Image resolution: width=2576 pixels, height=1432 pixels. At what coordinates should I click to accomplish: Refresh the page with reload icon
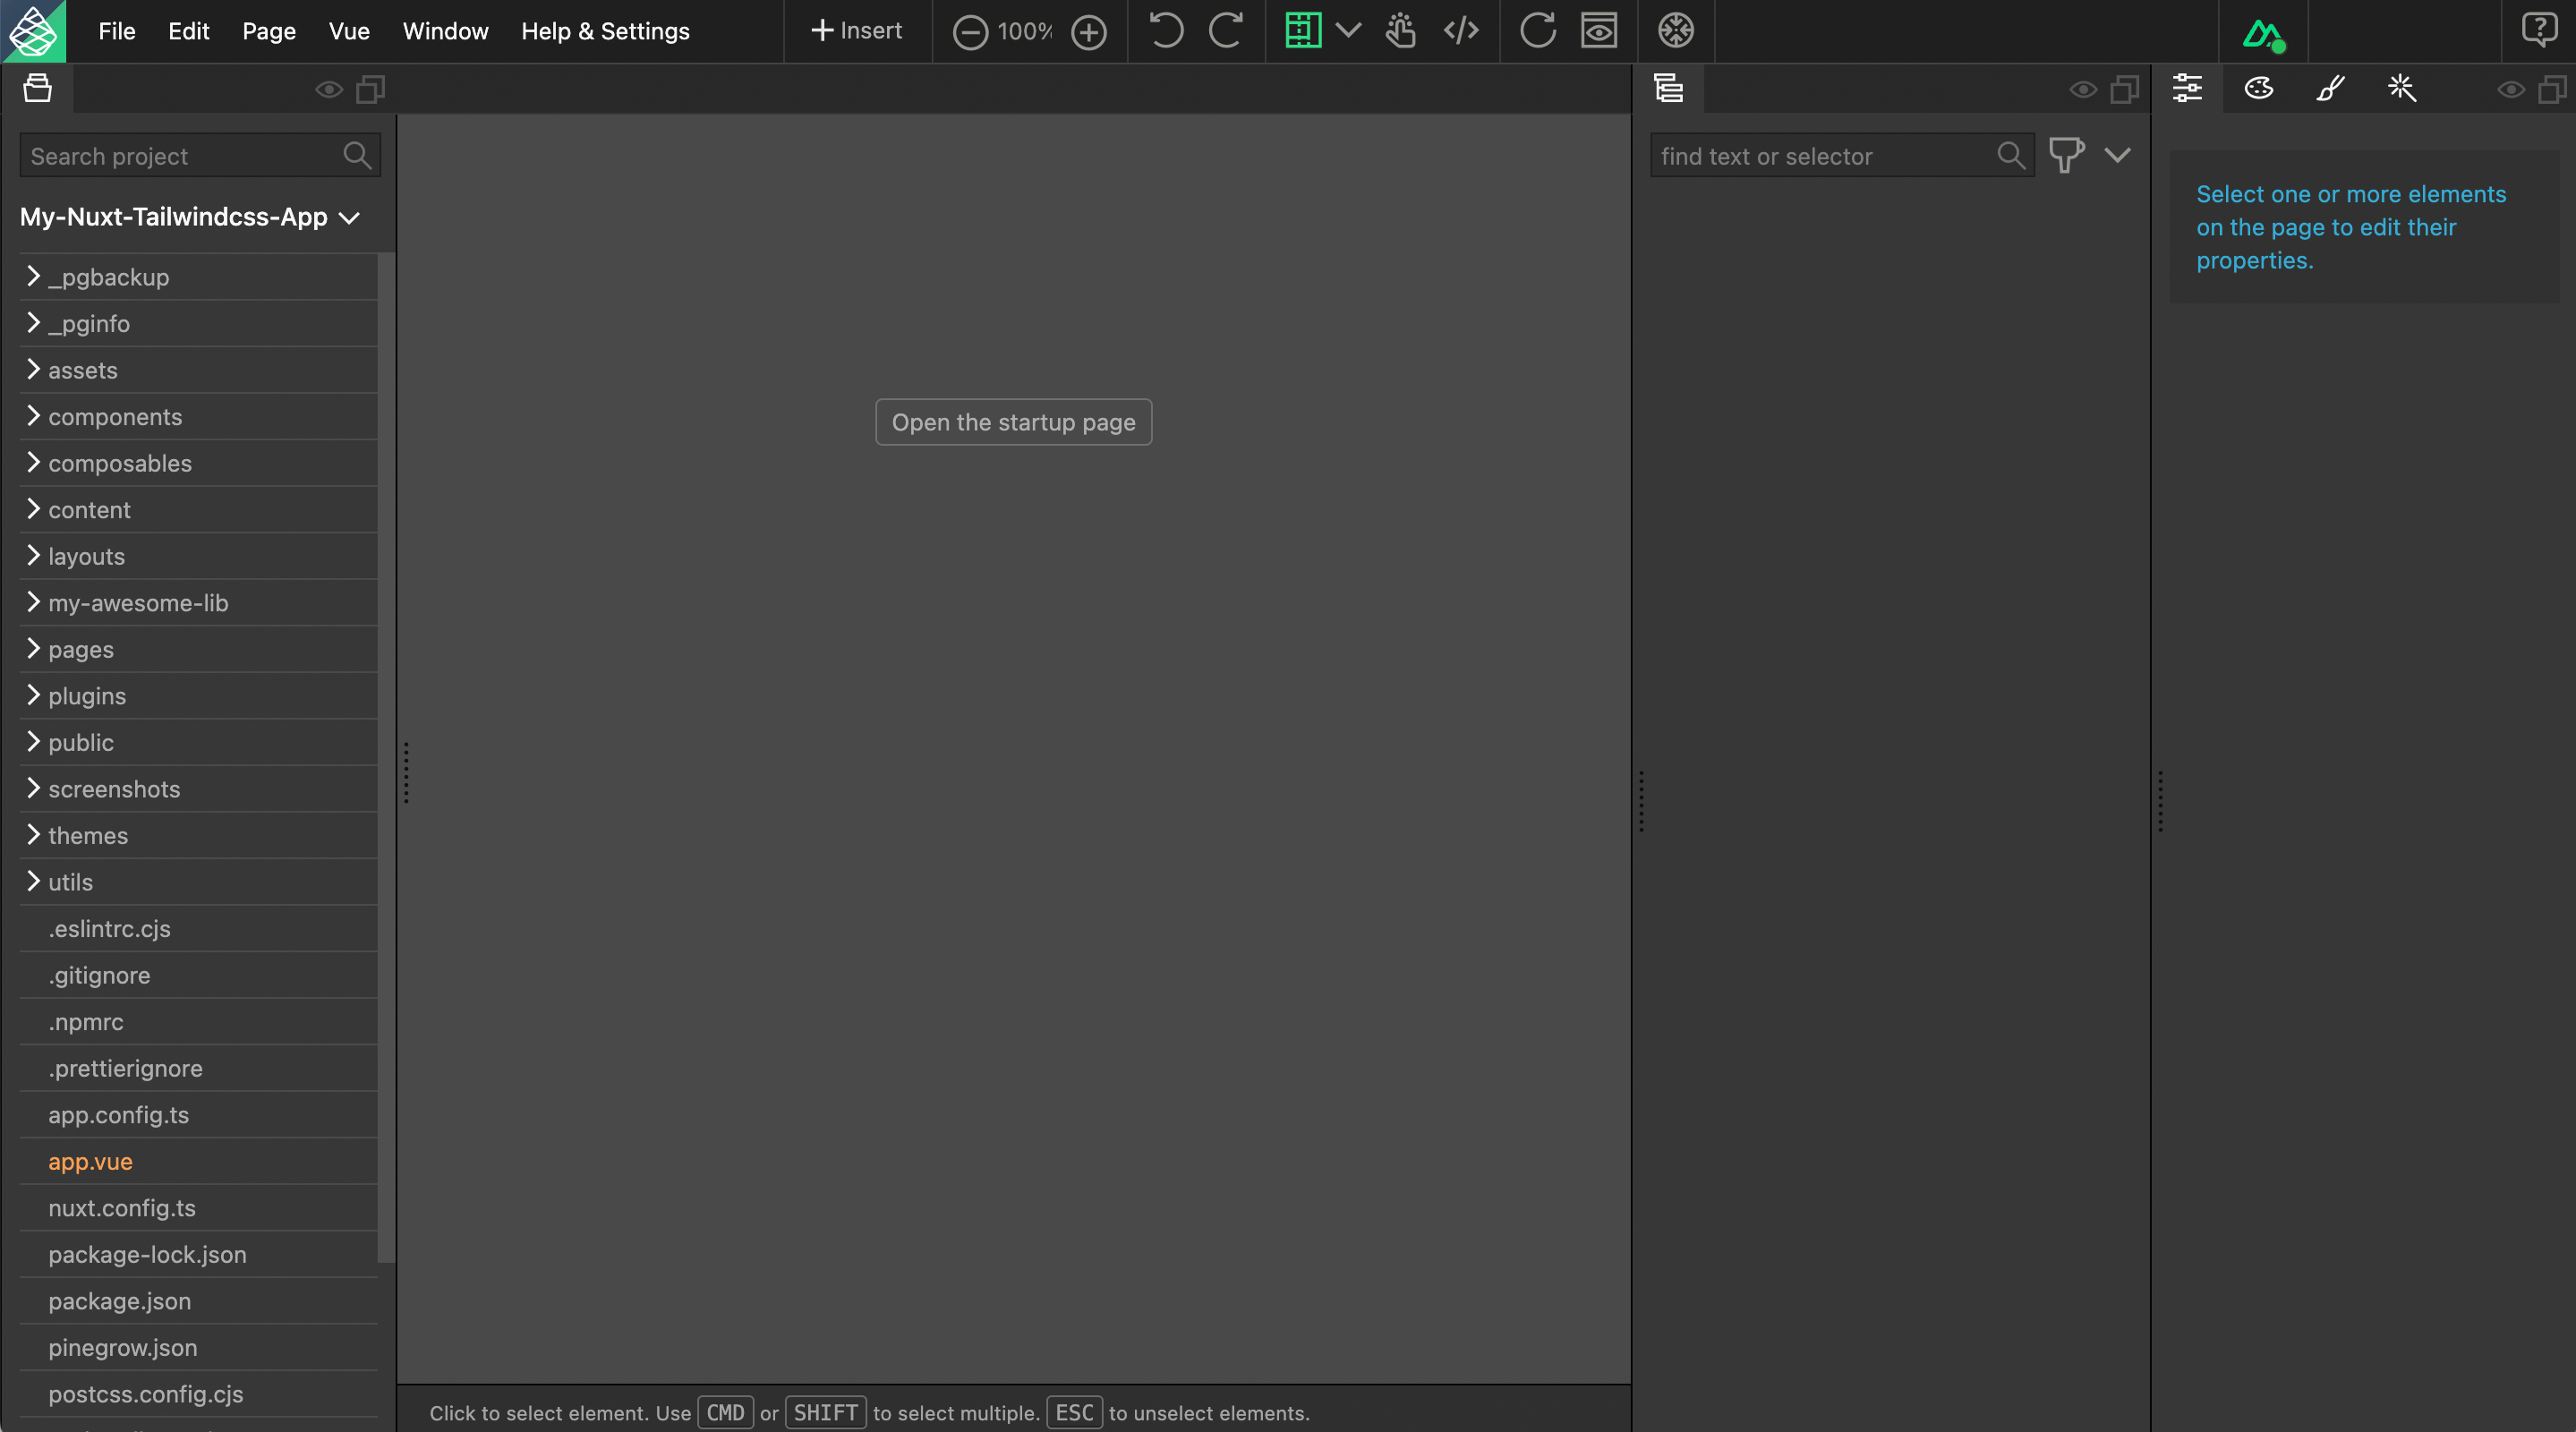coord(1538,31)
